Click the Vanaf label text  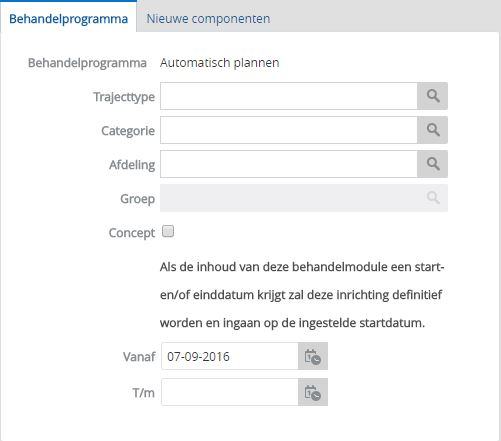coord(139,357)
